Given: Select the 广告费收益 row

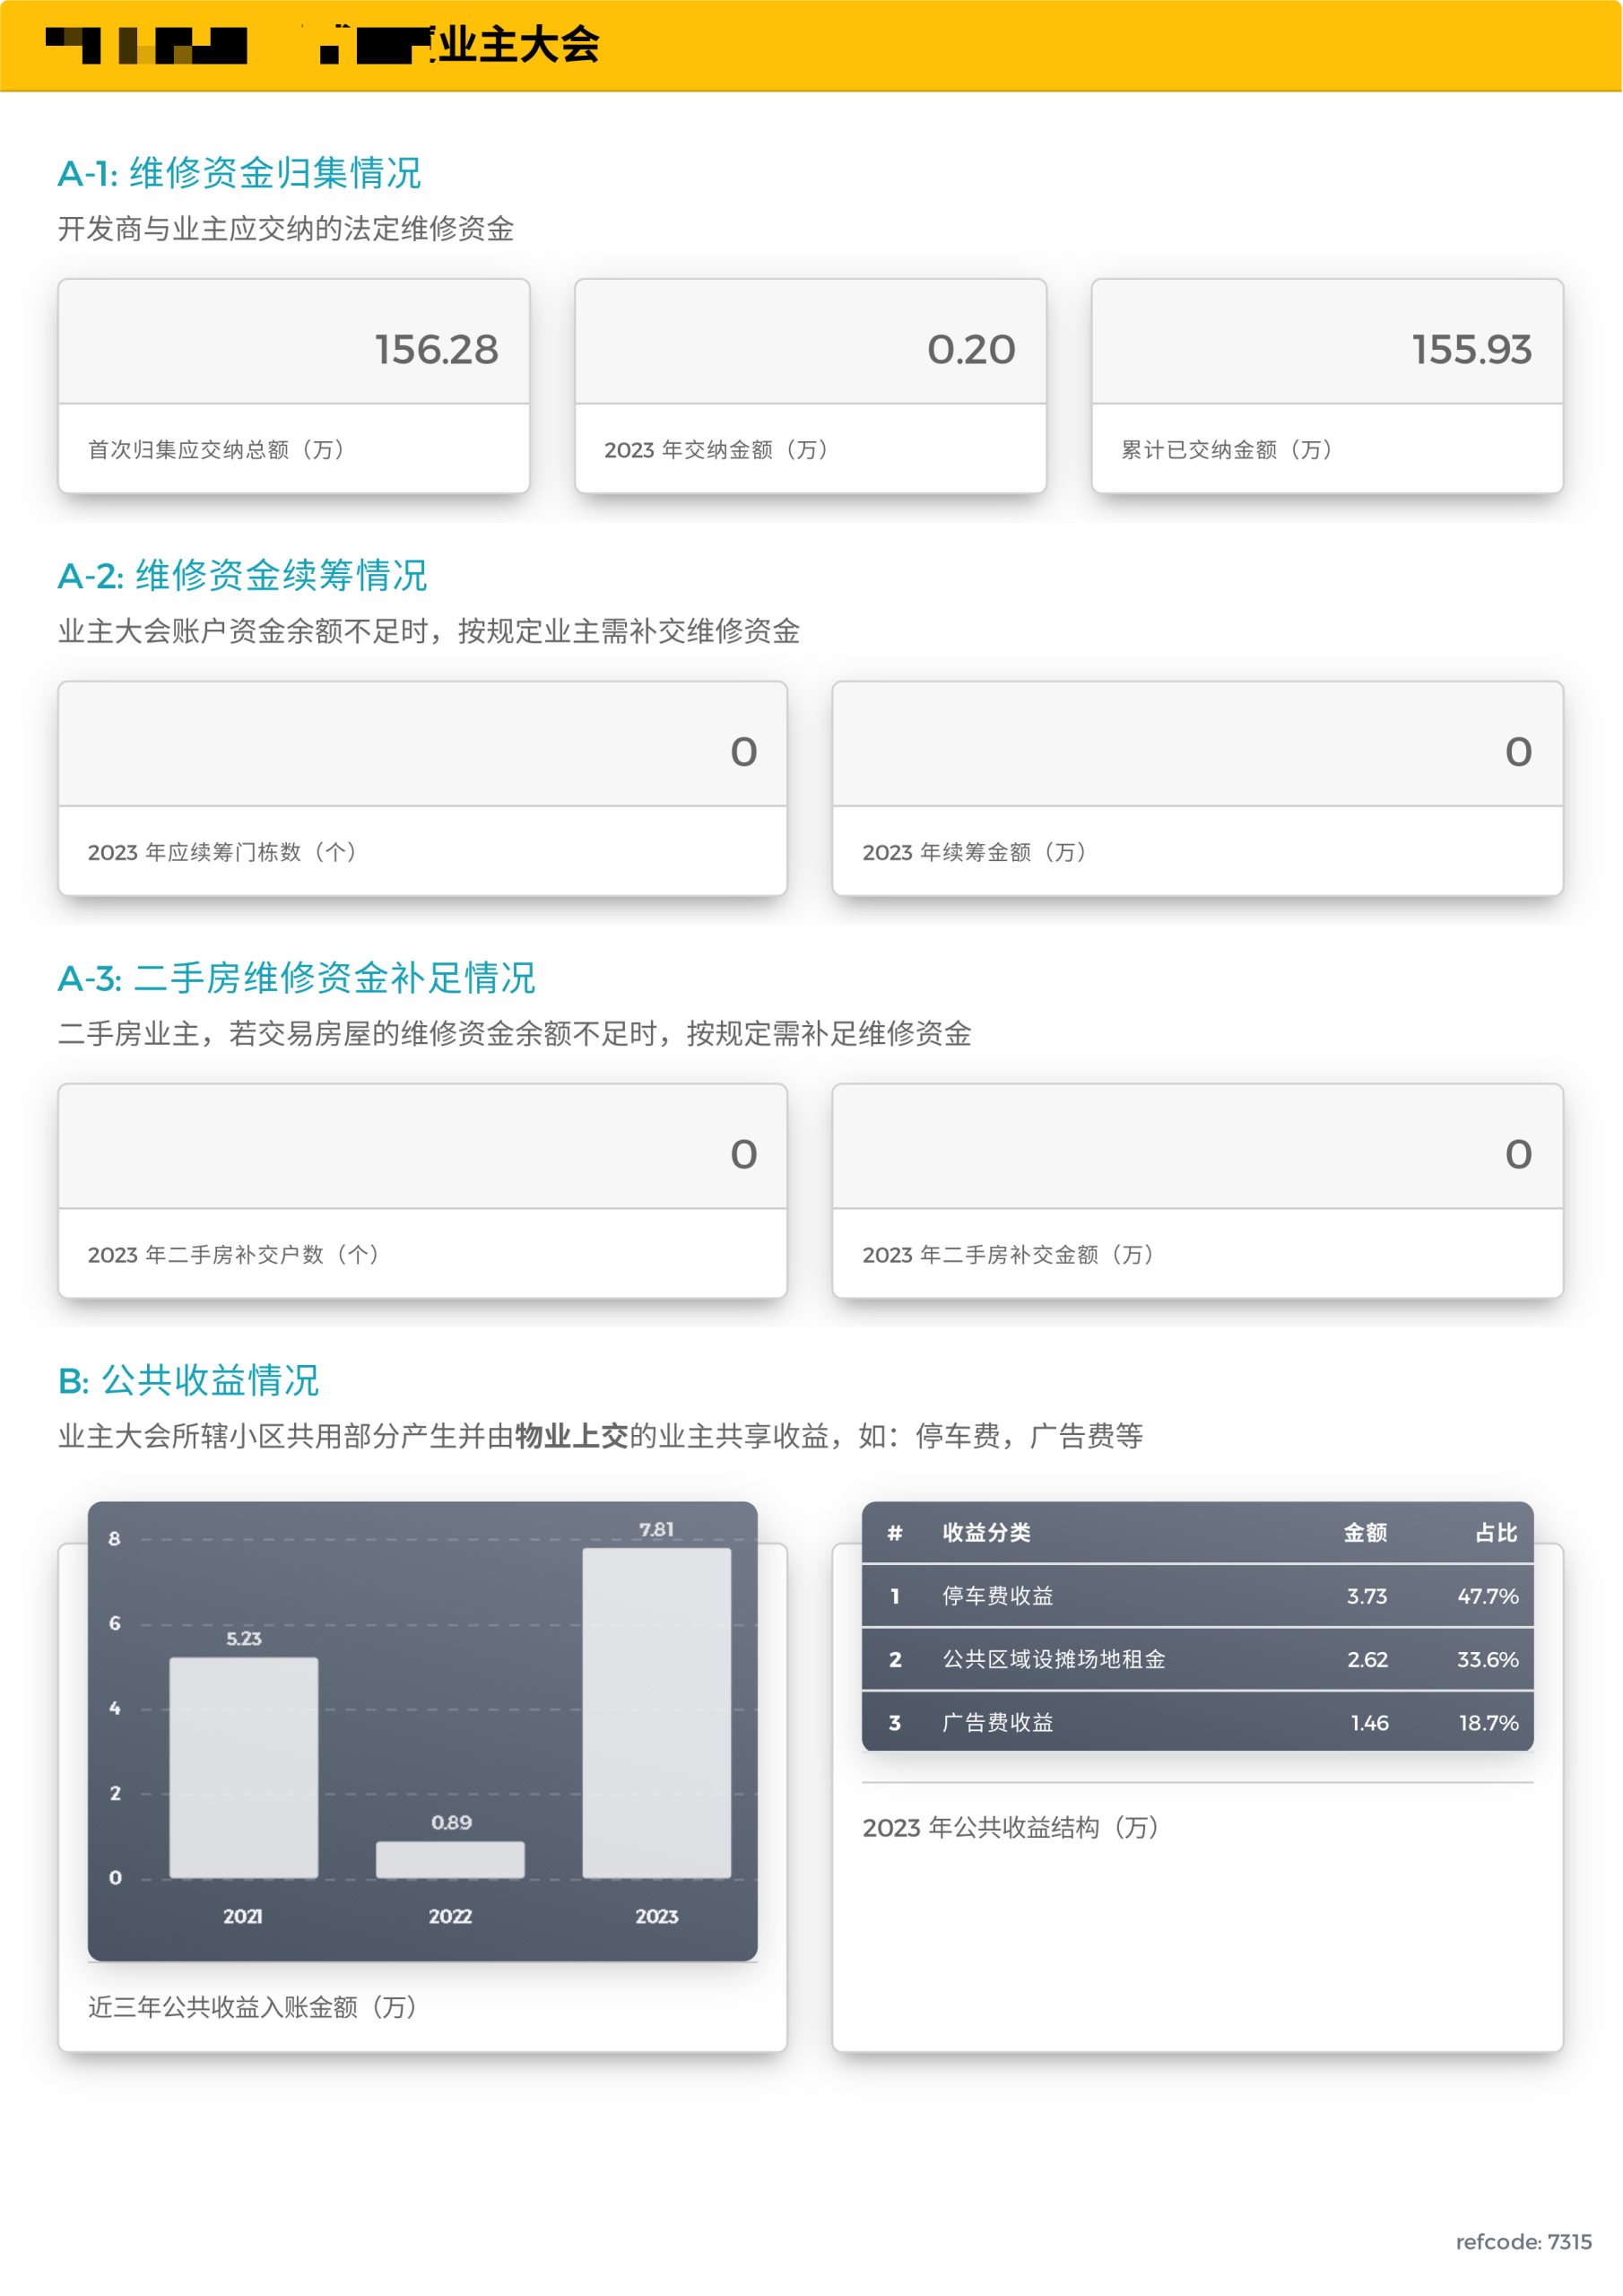Looking at the screenshot, I should pyautogui.click(x=1197, y=1722).
